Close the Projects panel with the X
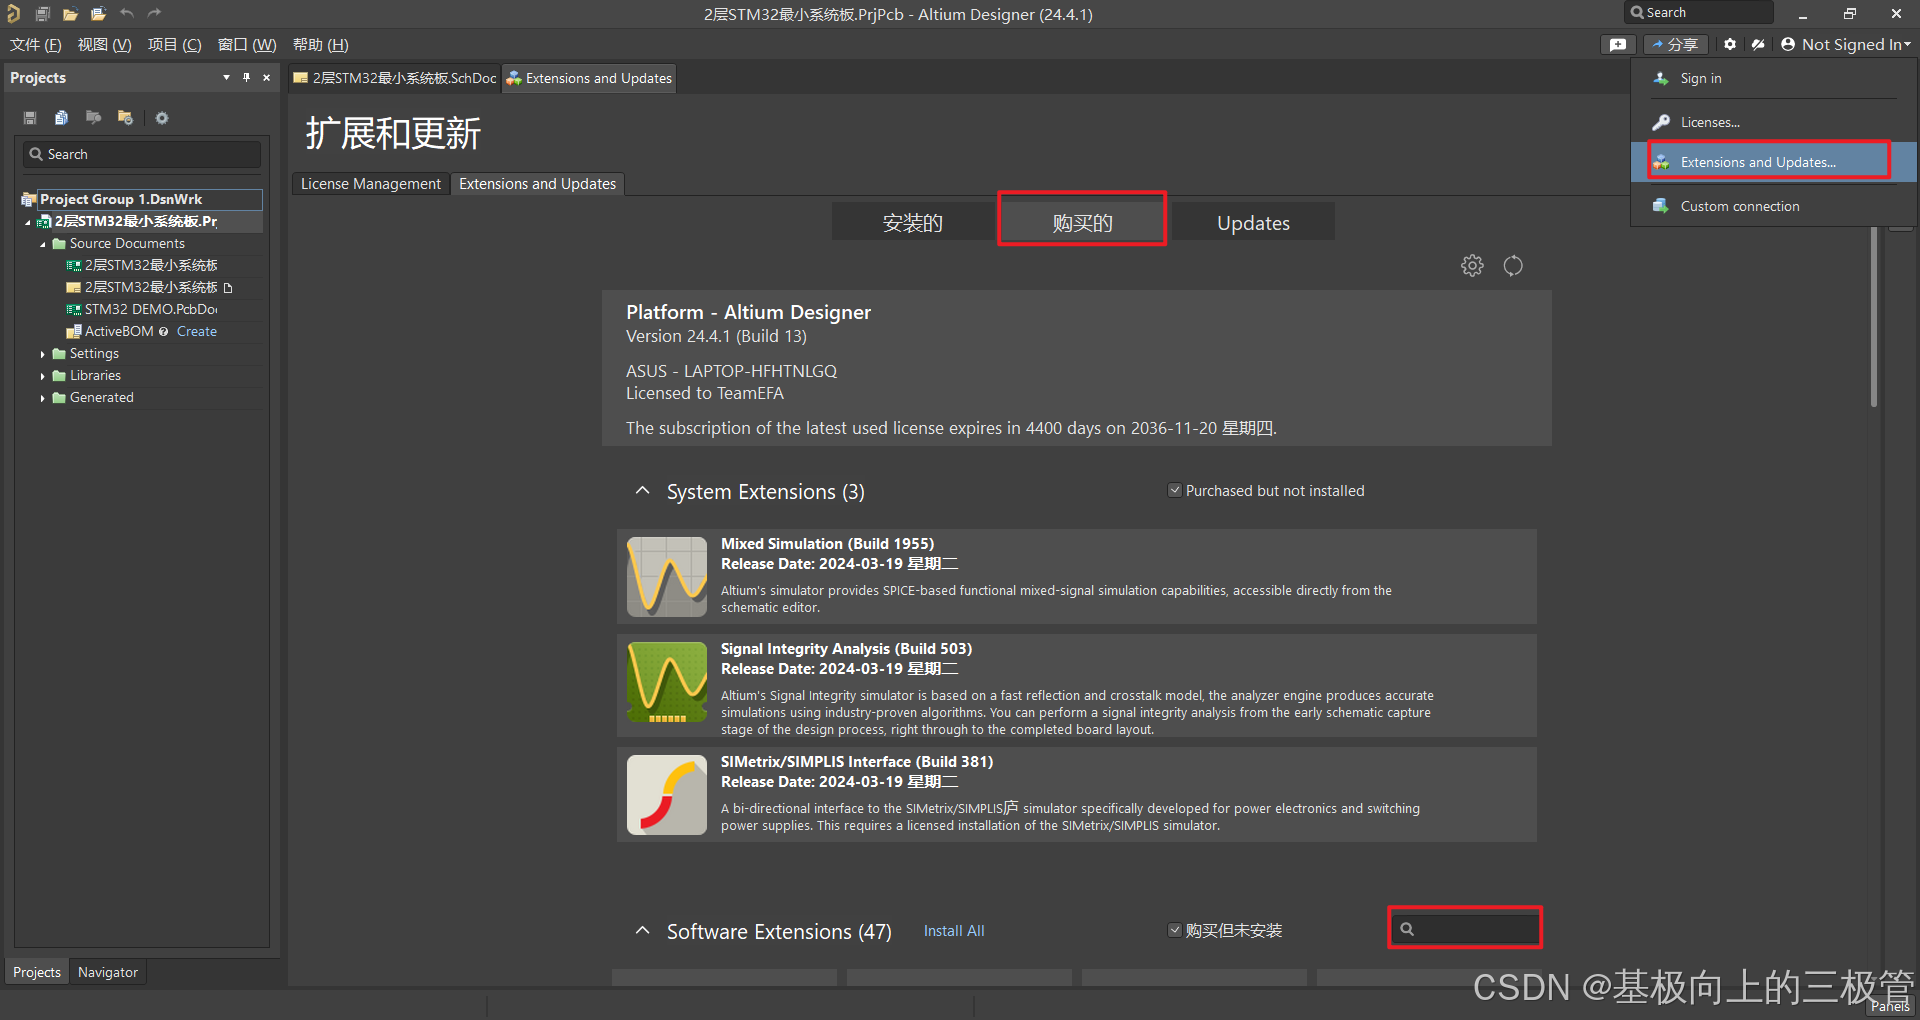This screenshot has height=1020, width=1920. tap(266, 77)
